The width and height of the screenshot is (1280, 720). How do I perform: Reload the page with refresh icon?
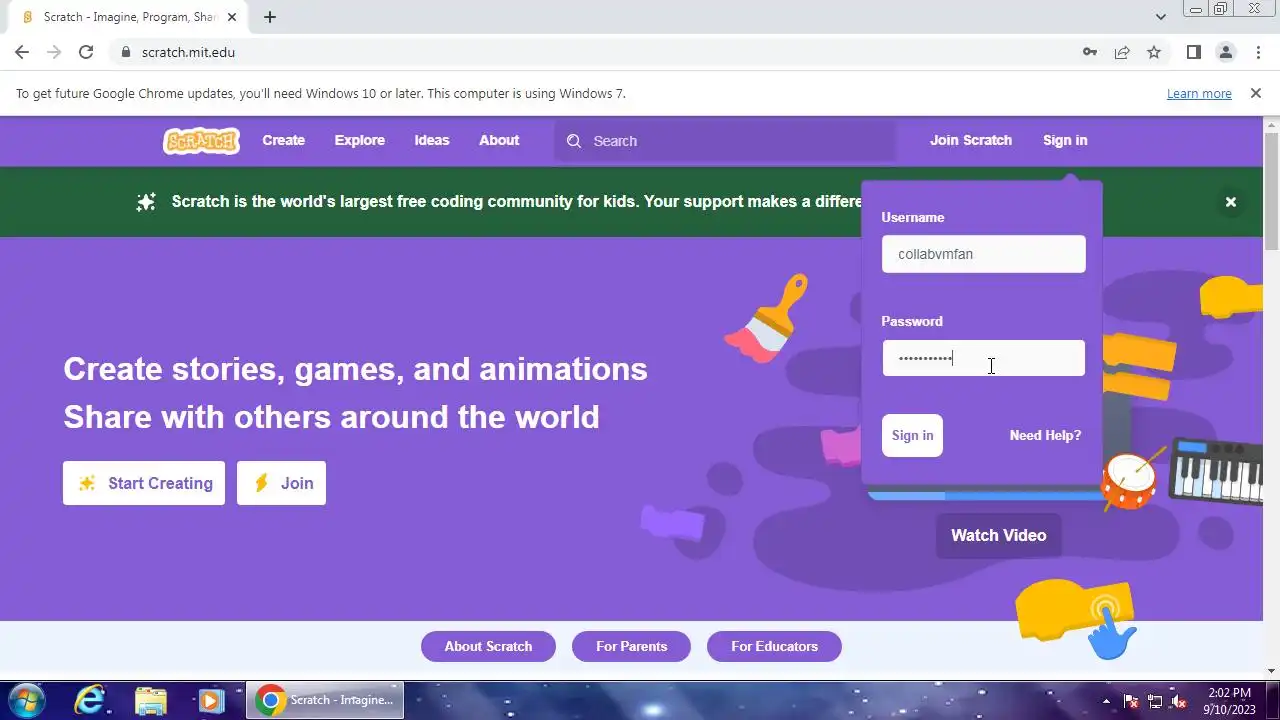[x=86, y=52]
